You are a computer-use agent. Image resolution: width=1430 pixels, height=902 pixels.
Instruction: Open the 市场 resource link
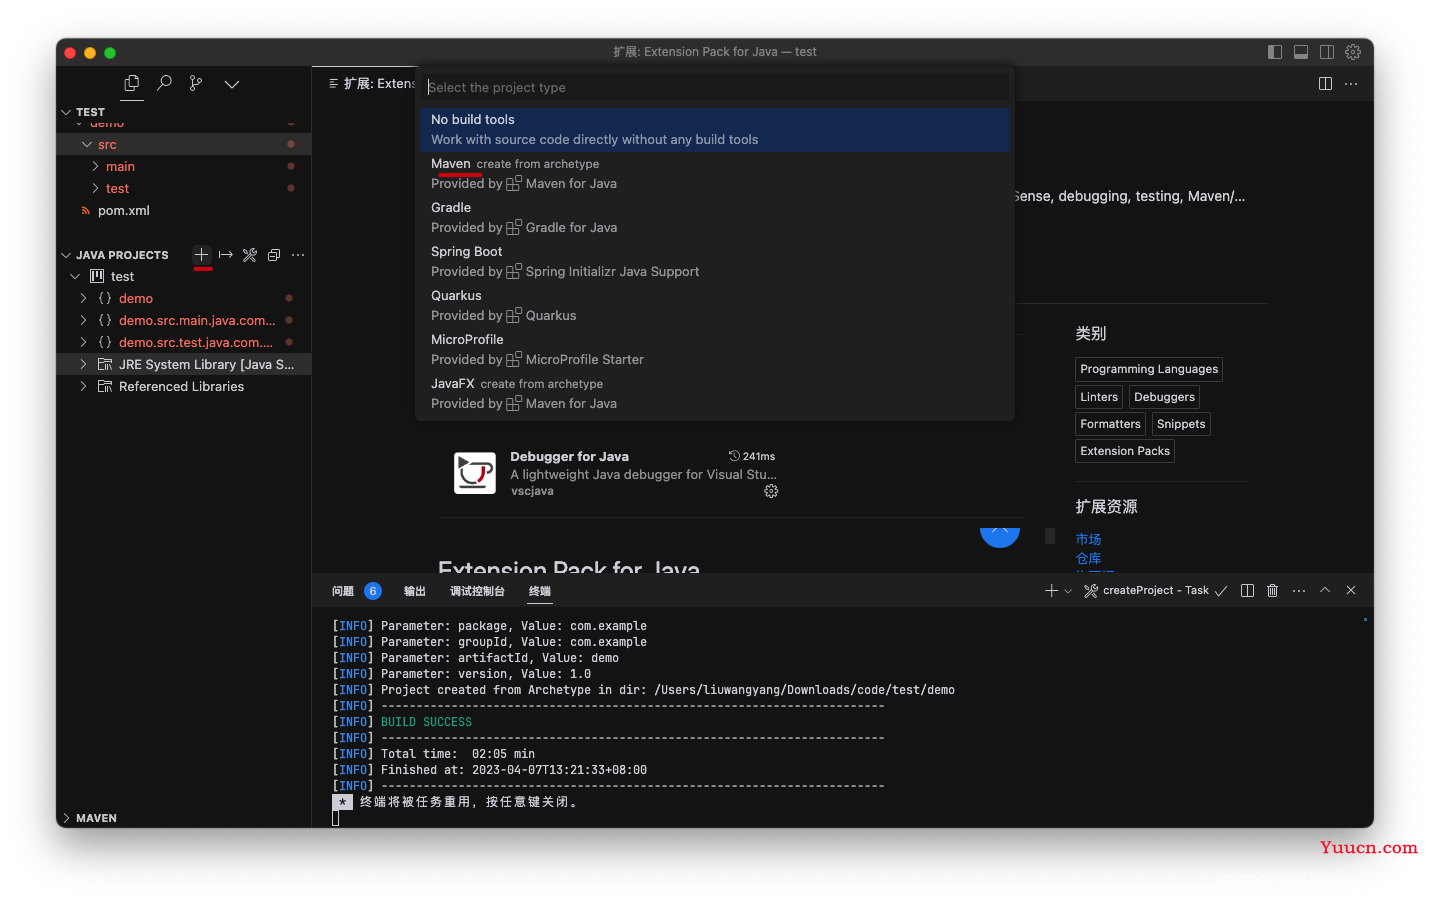point(1088,539)
